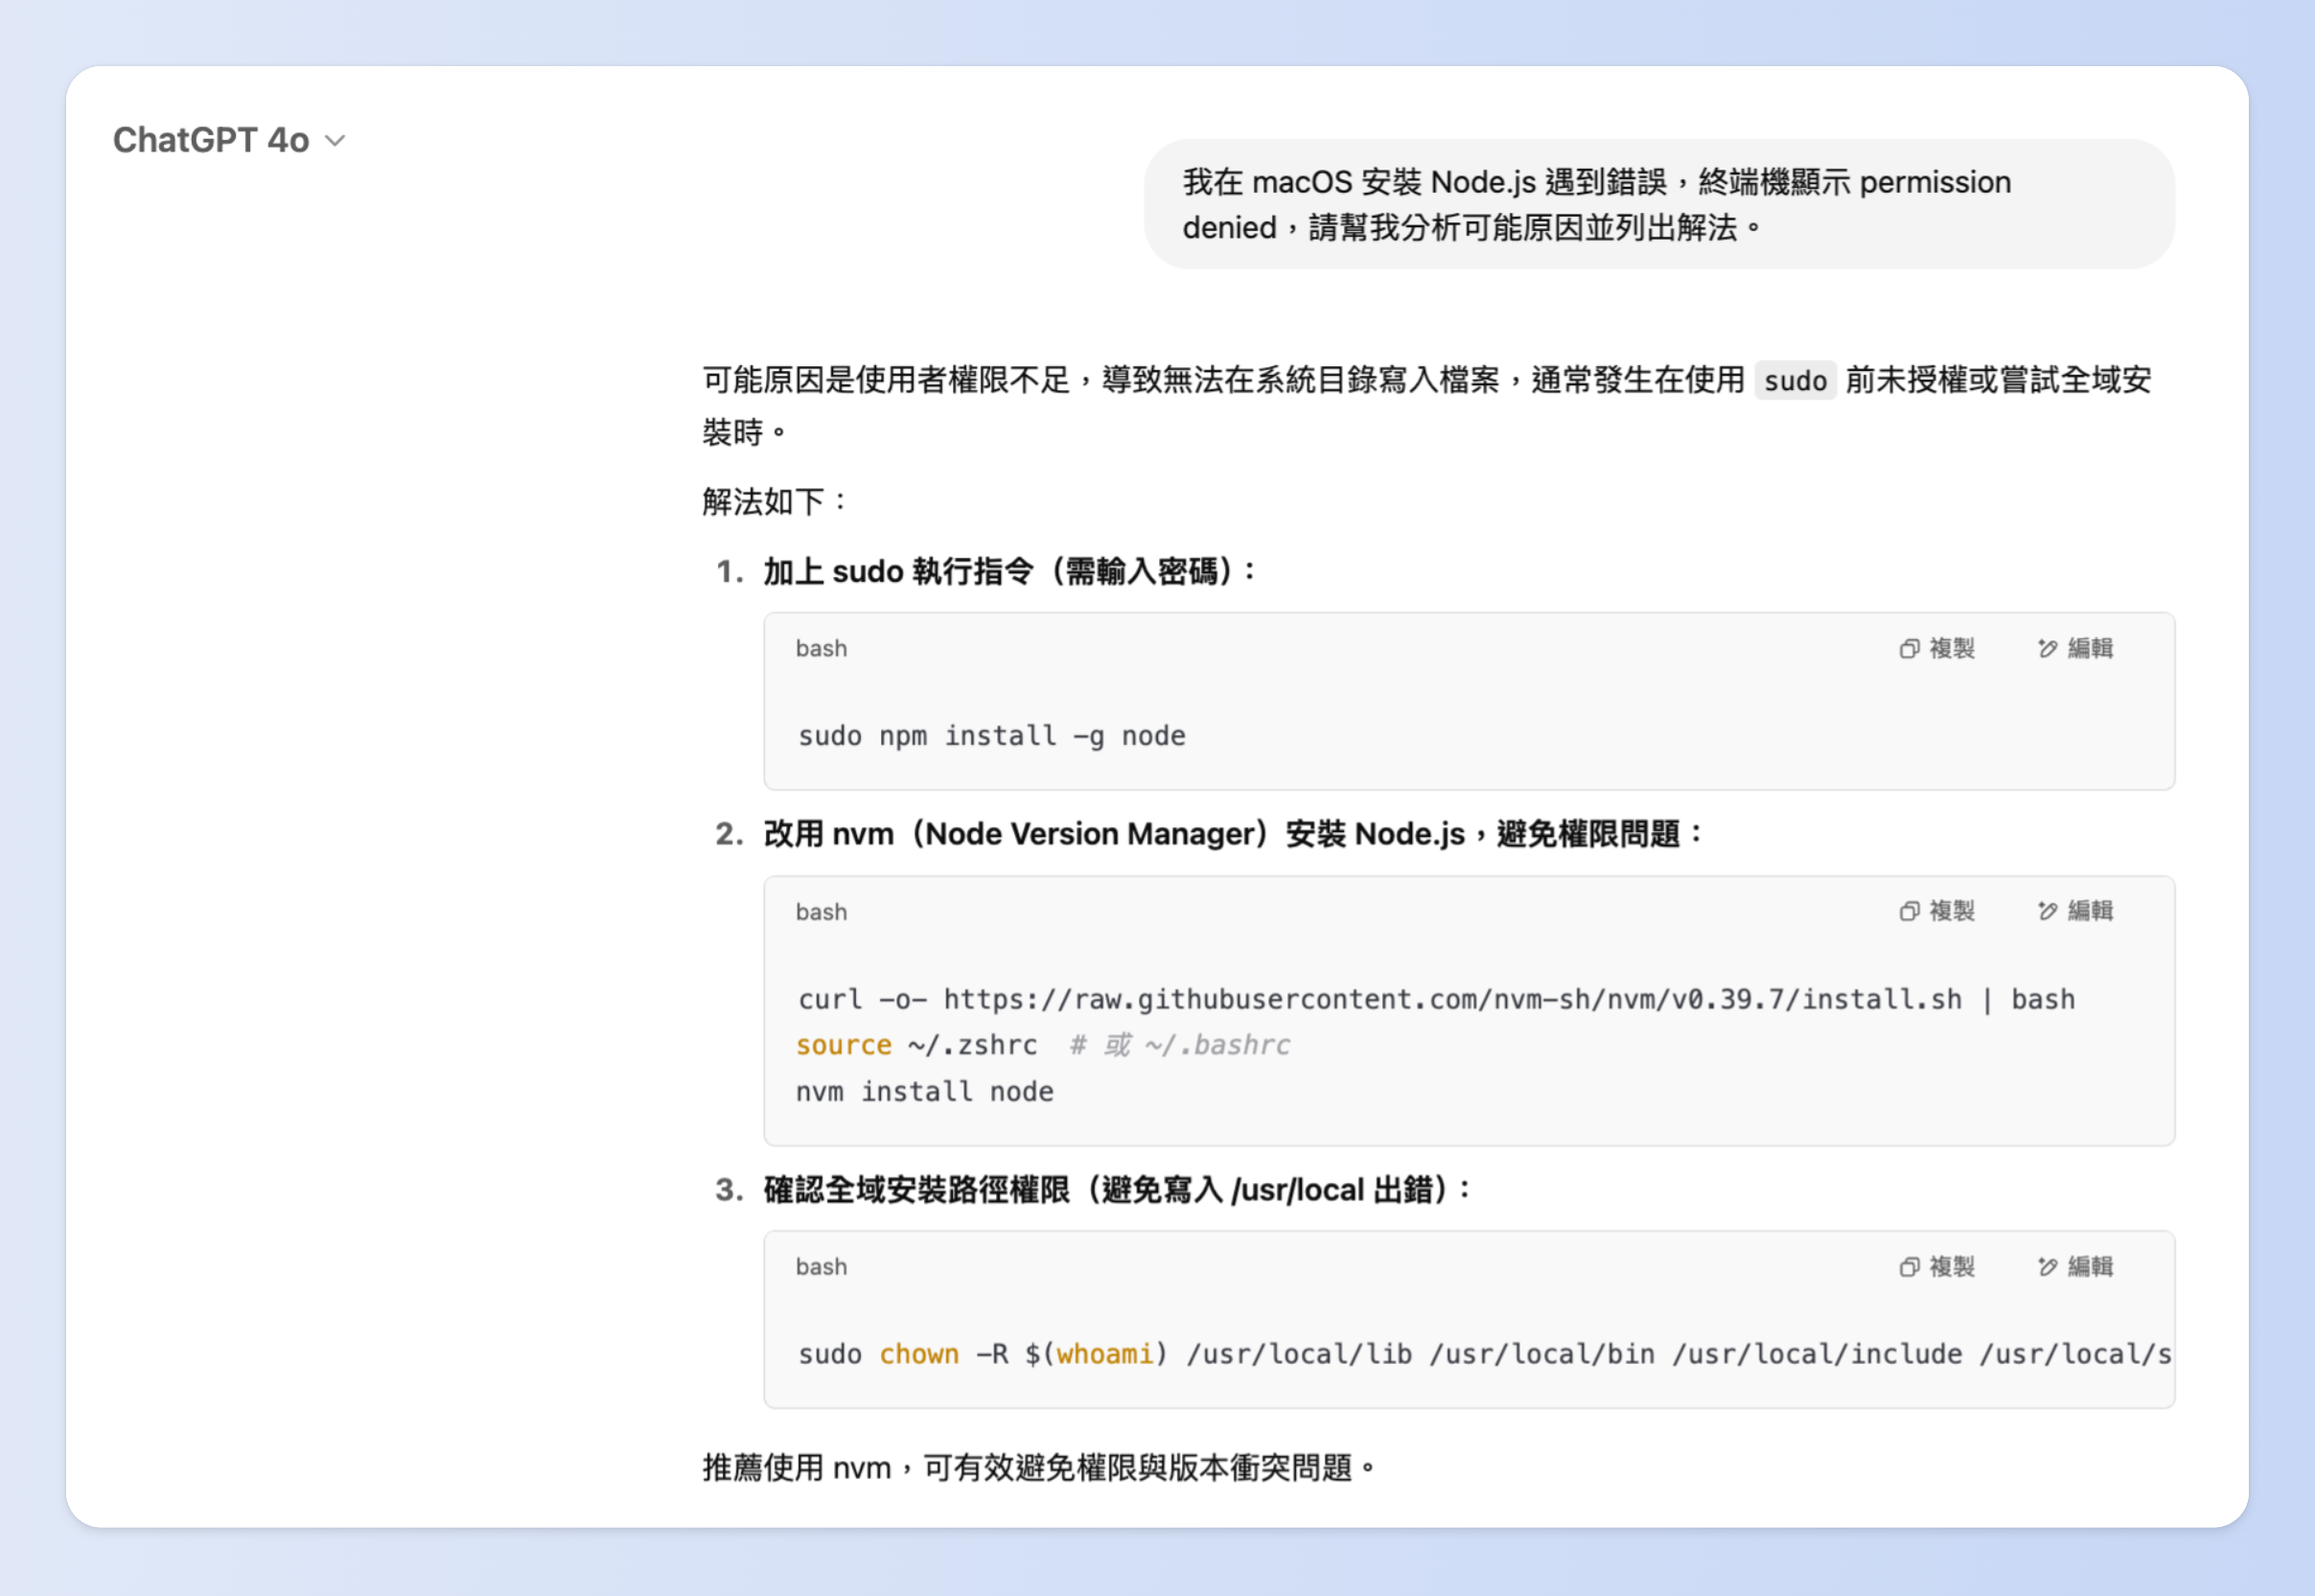The height and width of the screenshot is (1596, 2315).
Task: Click the chevron next to ChatGPT 4o
Action: [336, 141]
